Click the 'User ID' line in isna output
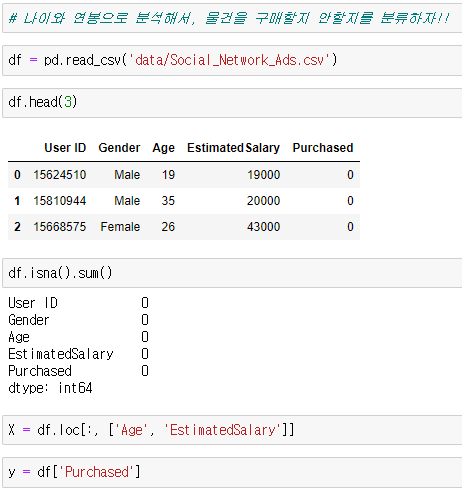This screenshot has height=494, width=462. tap(78, 303)
